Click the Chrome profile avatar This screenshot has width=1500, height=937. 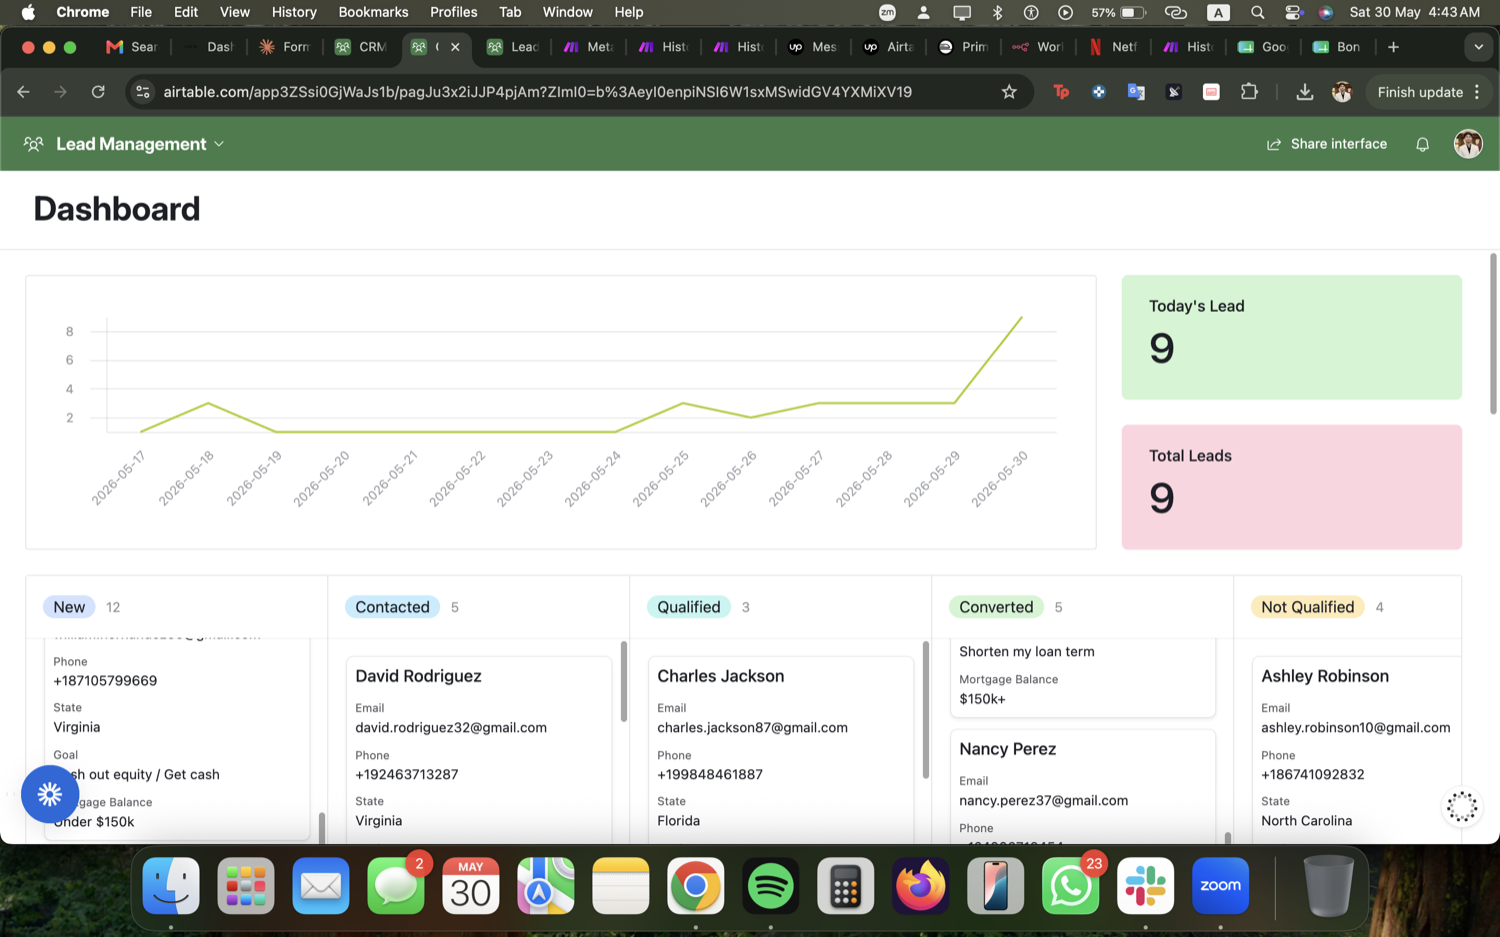(1342, 92)
